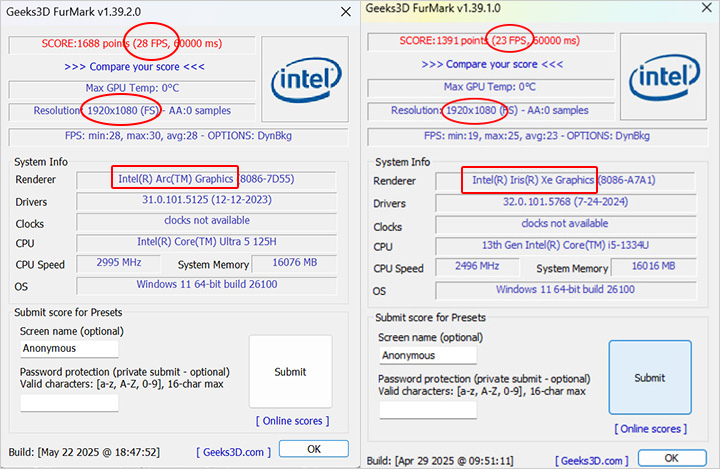Visit Geeks3D.com link in v1.39.1.0 window
Screen dimensions: 720x469
(x=592, y=460)
